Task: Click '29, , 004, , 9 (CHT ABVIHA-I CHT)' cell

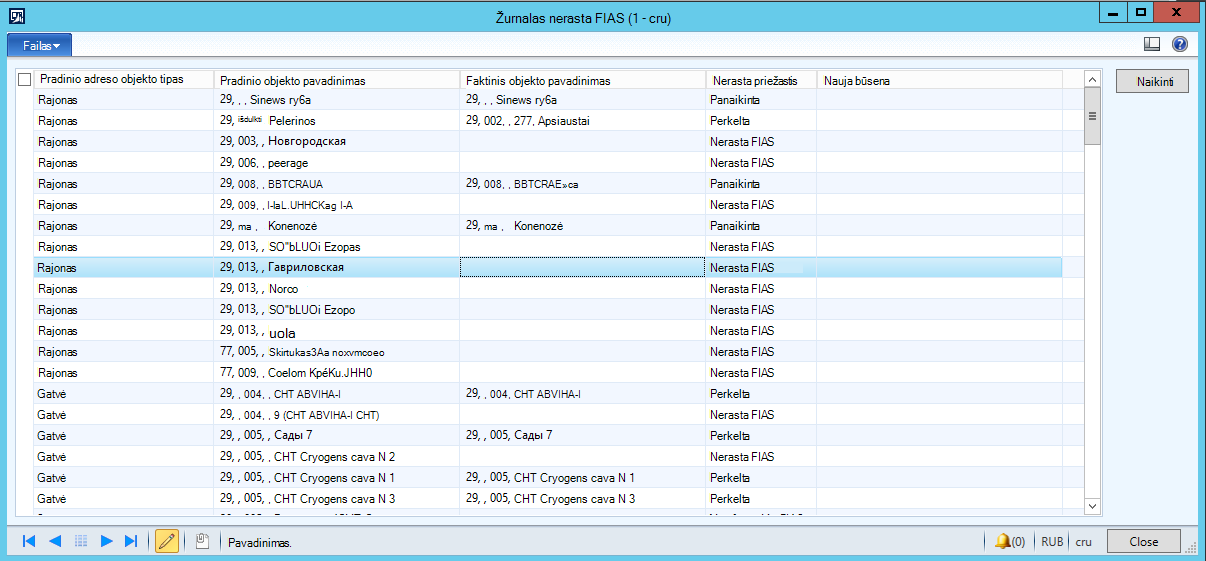Action: [337, 414]
